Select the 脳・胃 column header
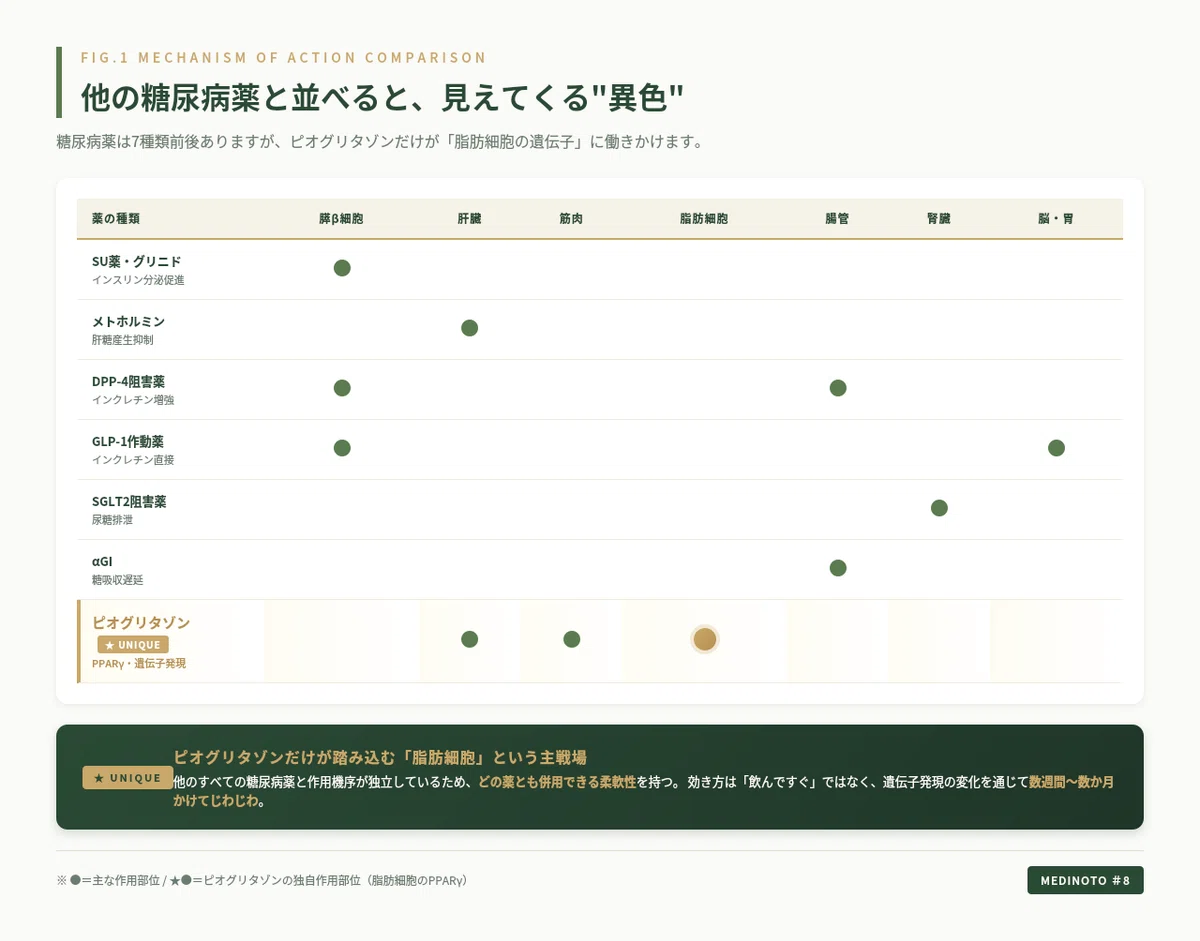This screenshot has width=1200, height=941. [1056, 219]
